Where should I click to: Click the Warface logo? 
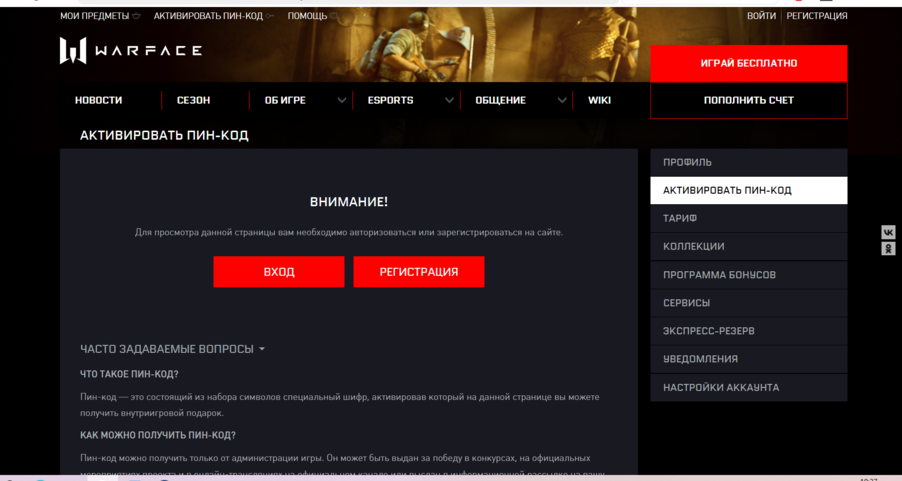pos(131,51)
